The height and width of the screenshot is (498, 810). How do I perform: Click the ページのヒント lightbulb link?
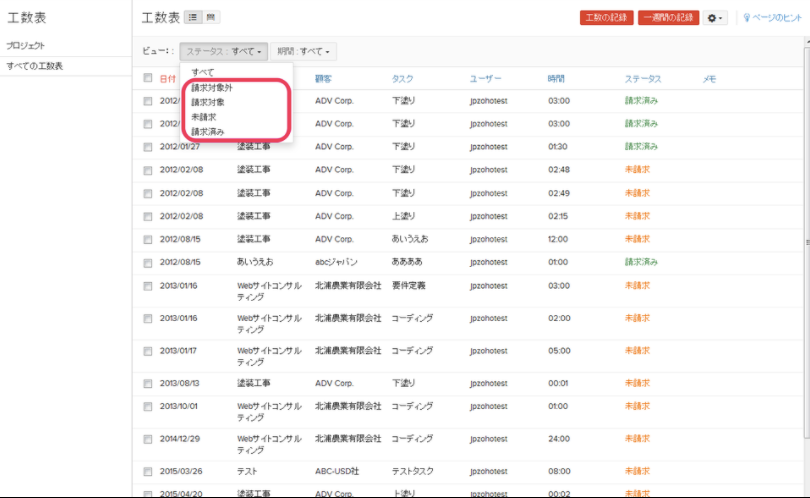click(x=771, y=18)
